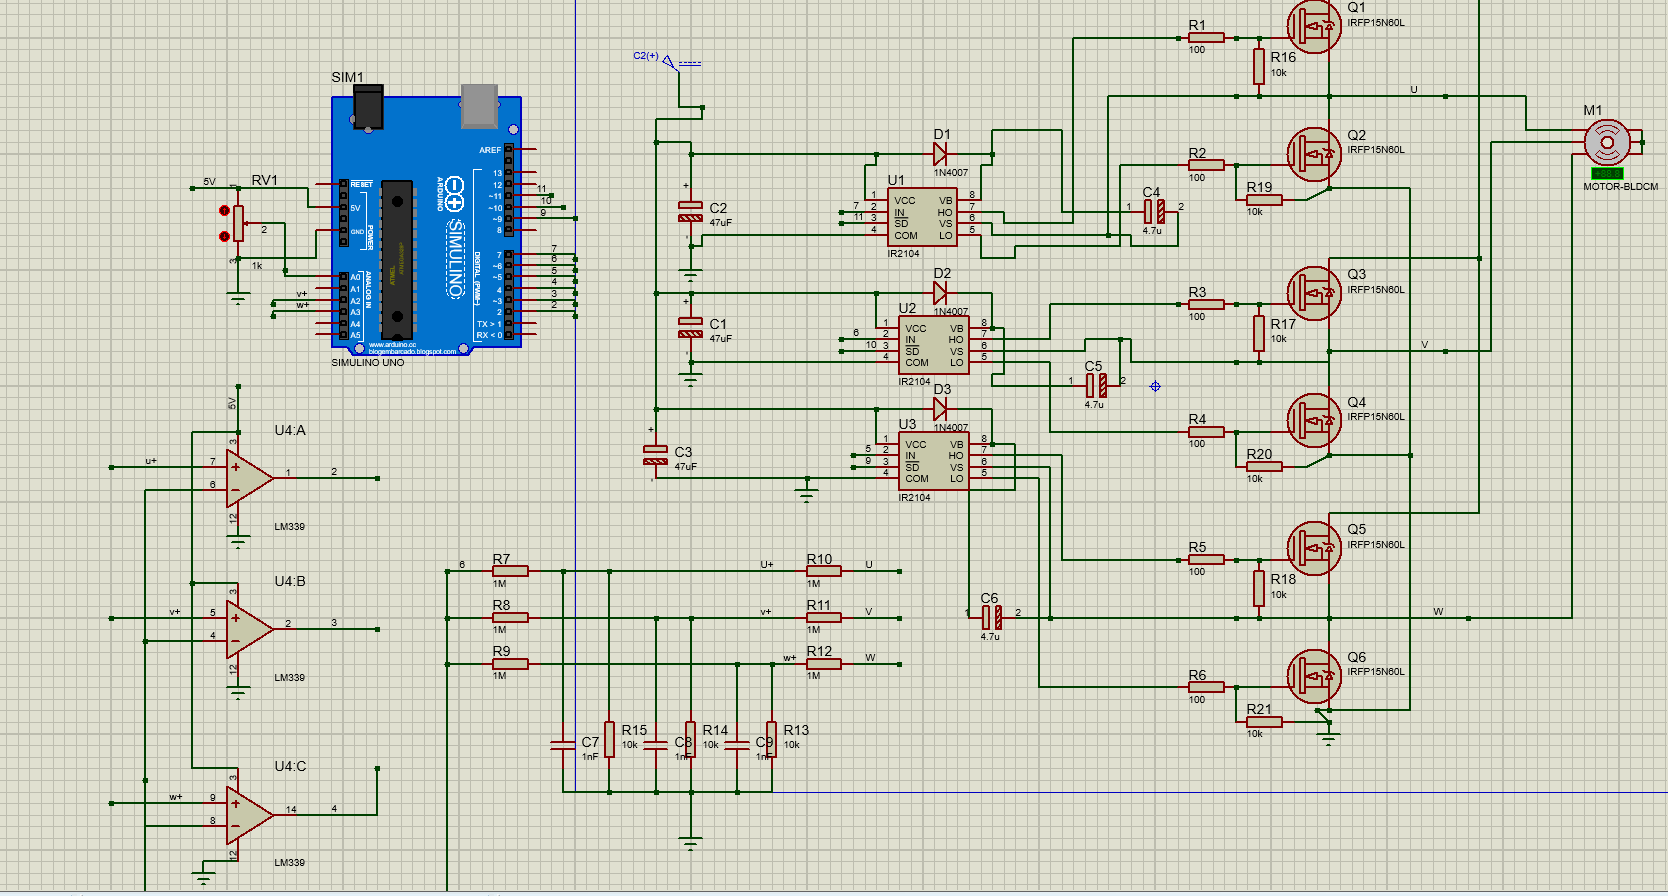Select capacitor C8 symbol
This screenshot has height=896, width=1668.
pos(656,745)
